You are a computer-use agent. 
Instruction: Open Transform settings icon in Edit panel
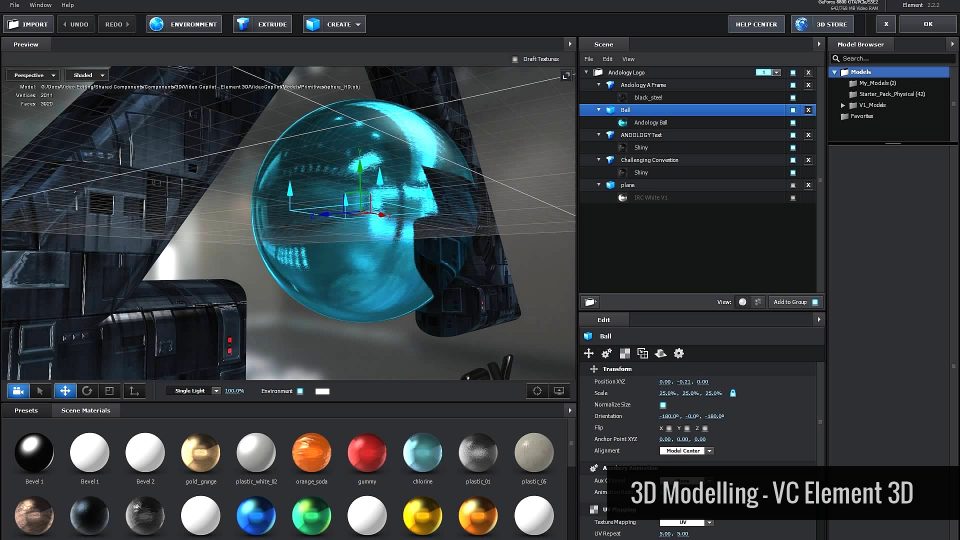[588, 353]
